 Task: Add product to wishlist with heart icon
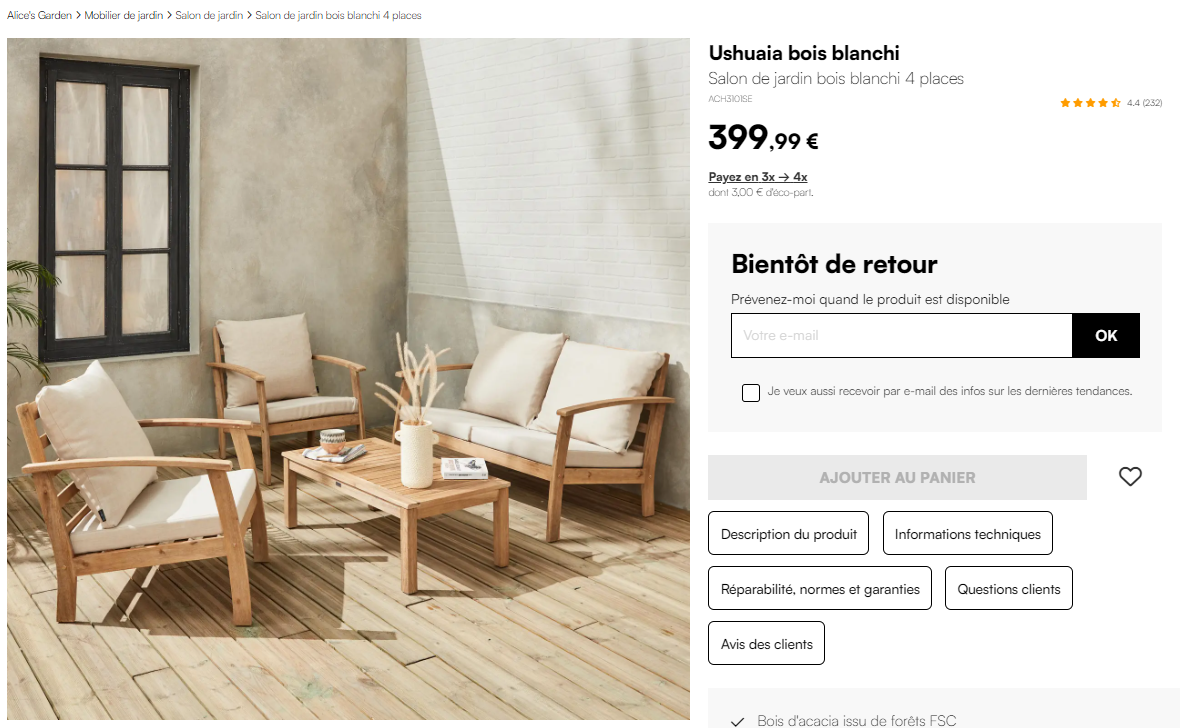click(1130, 477)
